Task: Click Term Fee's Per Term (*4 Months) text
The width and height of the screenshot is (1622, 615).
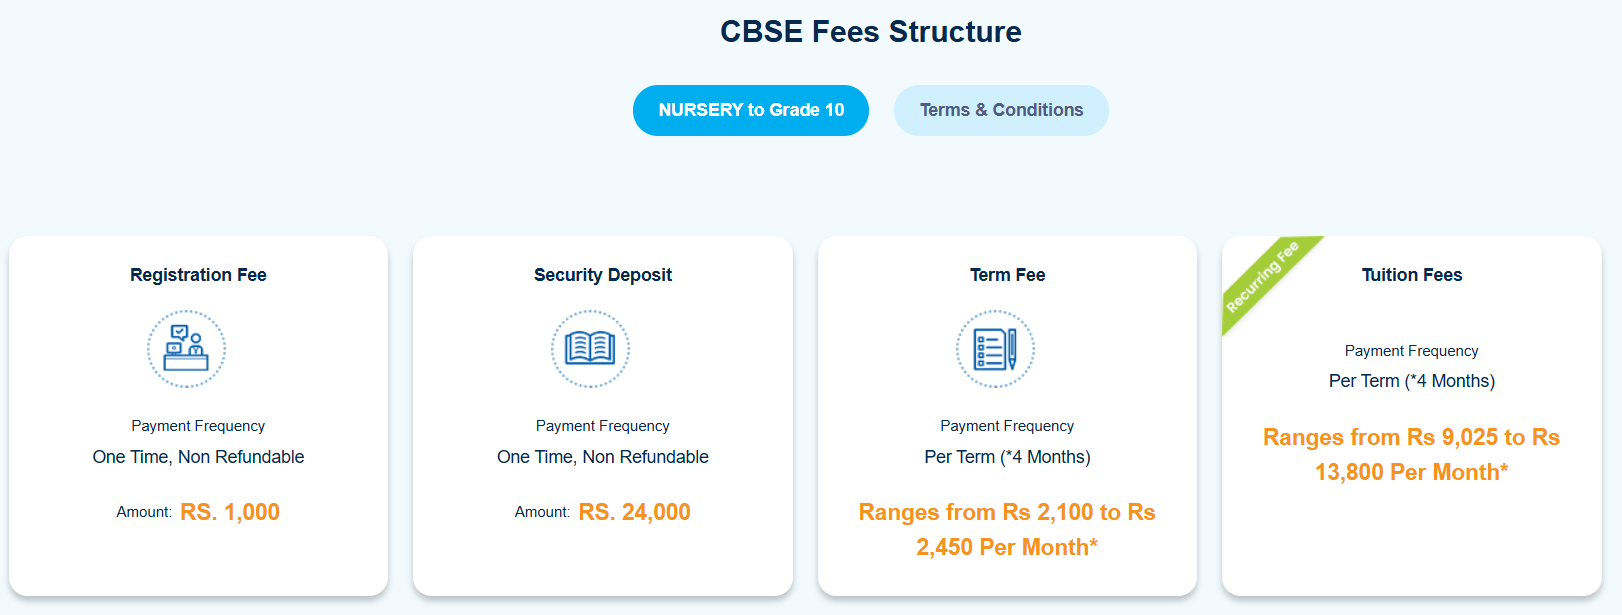Action: [x=1007, y=457]
